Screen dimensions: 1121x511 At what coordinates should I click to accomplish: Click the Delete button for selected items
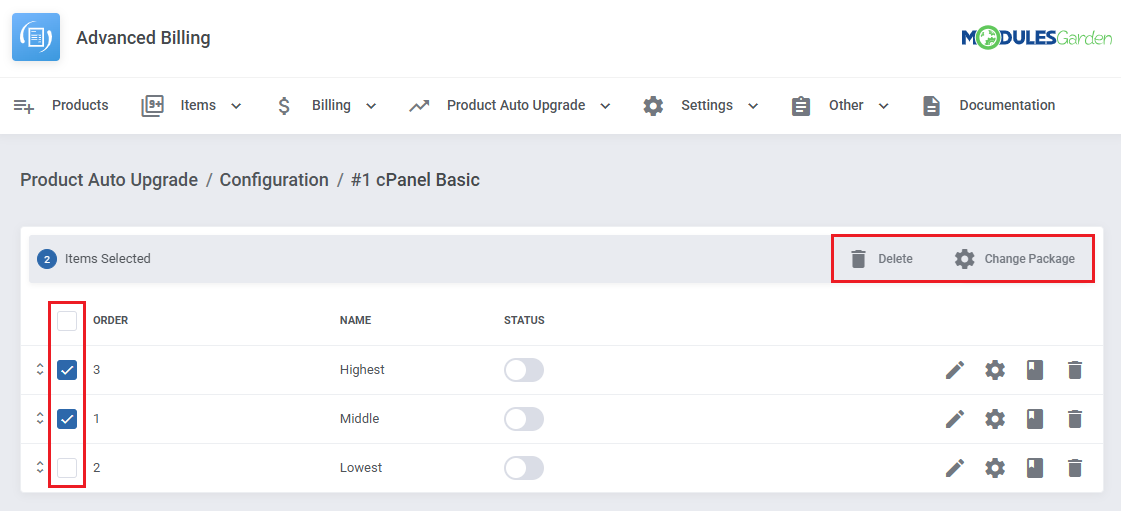pyautogui.click(x=882, y=259)
